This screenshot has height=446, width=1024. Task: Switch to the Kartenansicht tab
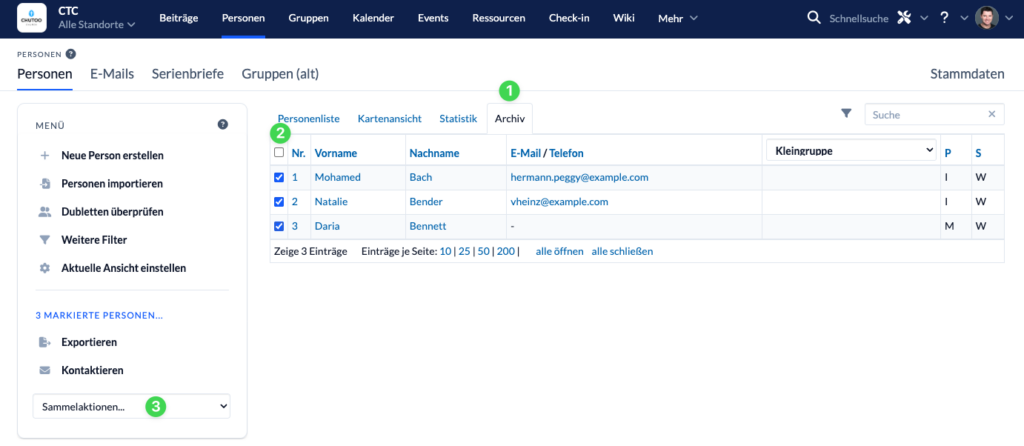(389, 119)
